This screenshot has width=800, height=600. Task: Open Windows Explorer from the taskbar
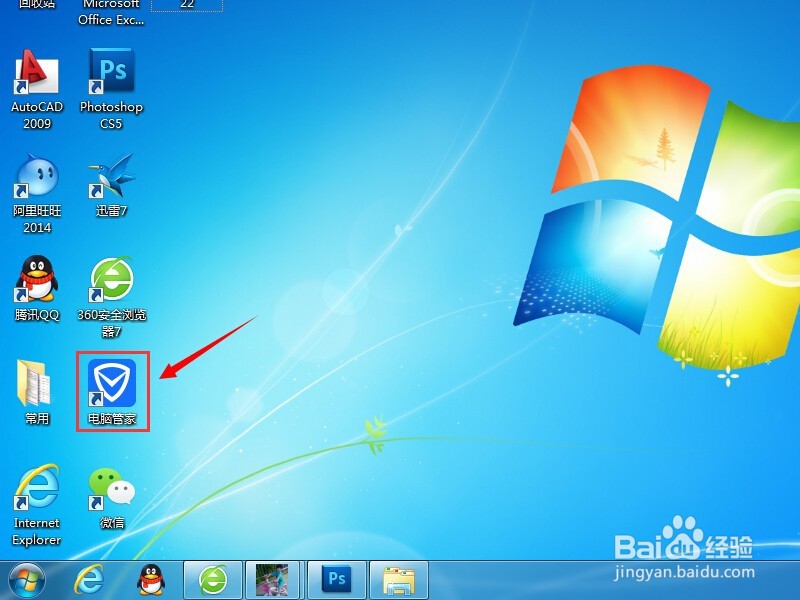point(399,581)
